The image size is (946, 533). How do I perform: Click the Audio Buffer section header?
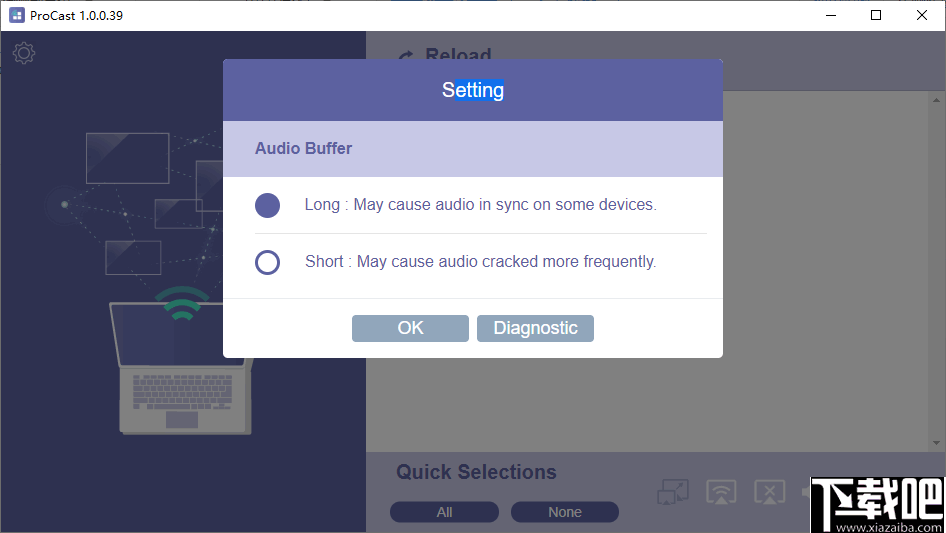[x=303, y=149]
